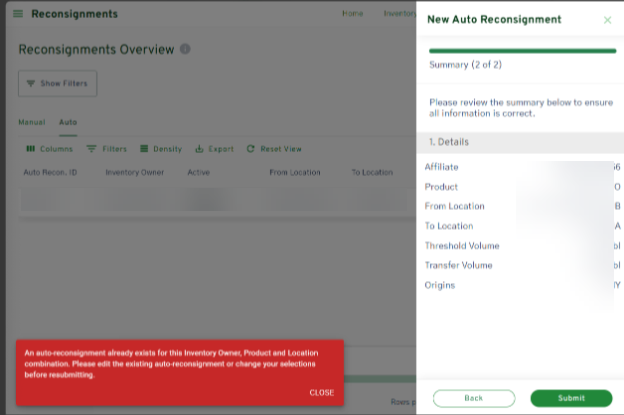Click the Reset View refresh icon
624x415 pixels.
[251, 149]
